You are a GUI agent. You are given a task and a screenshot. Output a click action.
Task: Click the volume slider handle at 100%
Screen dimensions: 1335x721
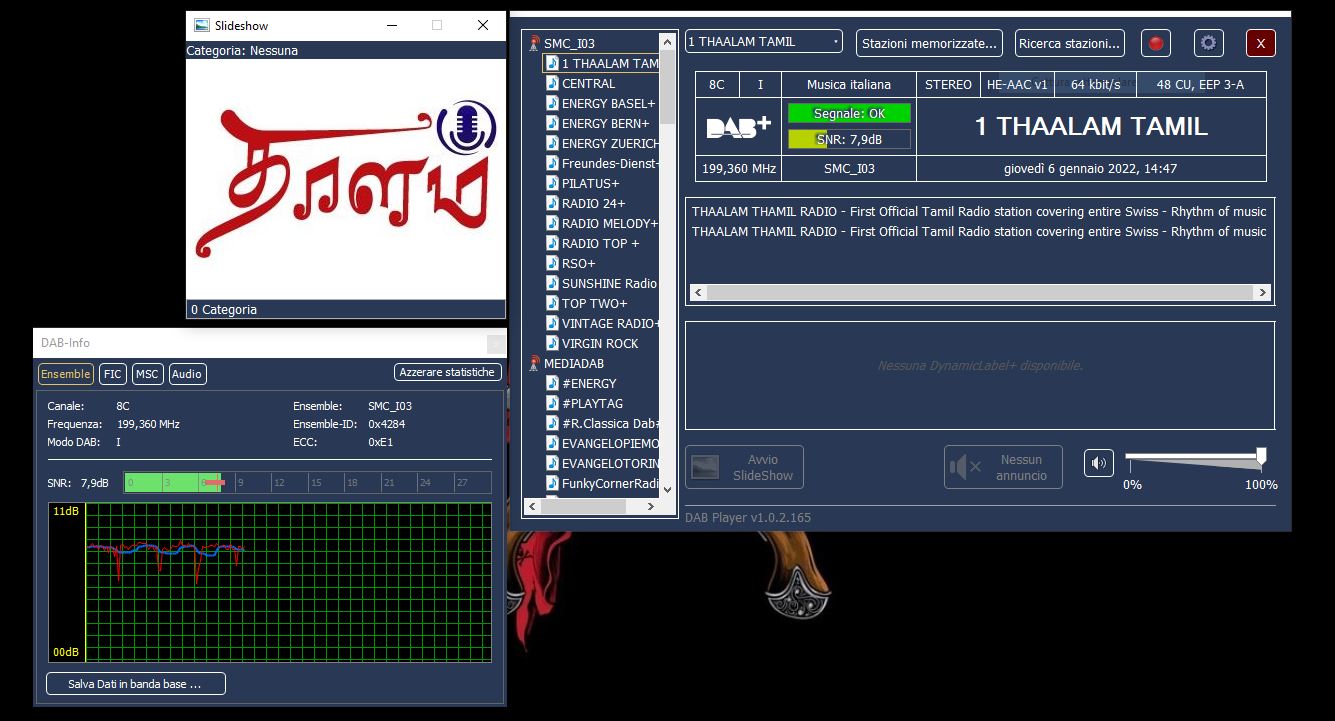[x=1262, y=456]
